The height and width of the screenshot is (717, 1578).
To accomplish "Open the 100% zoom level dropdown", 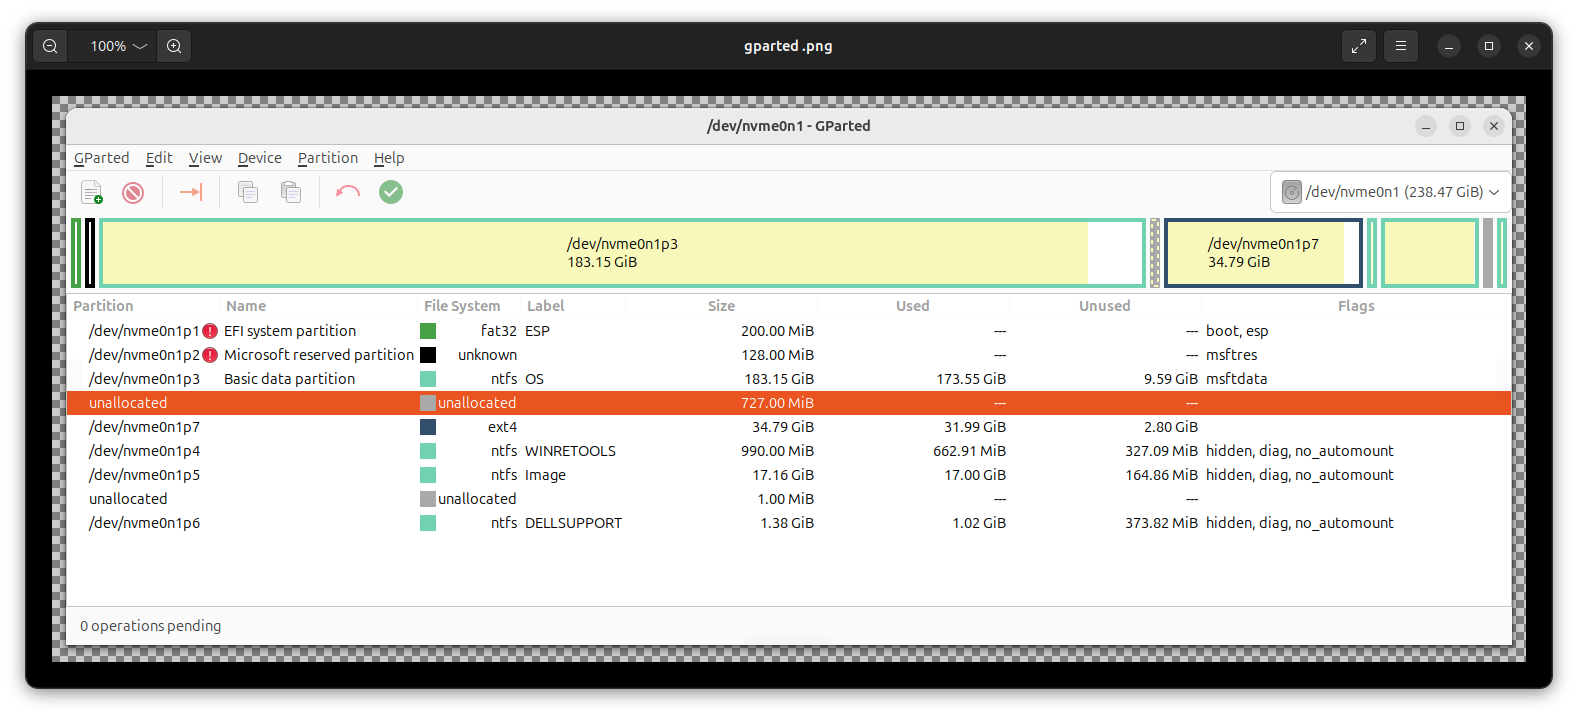I will click(118, 46).
